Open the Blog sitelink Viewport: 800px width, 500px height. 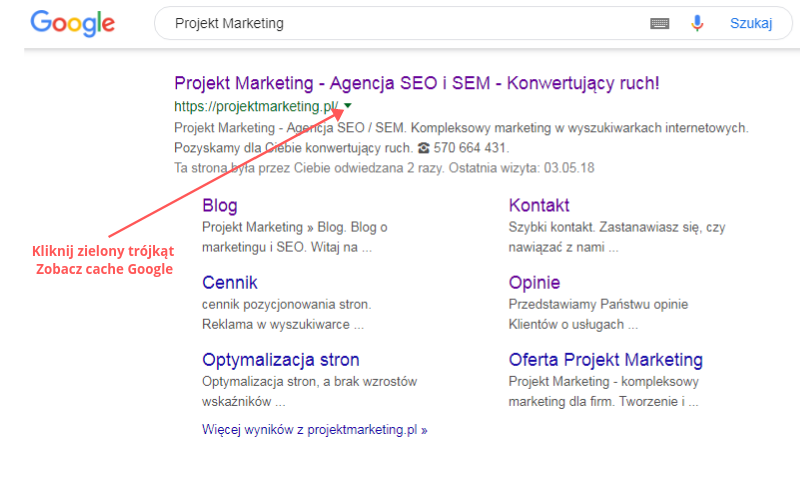[219, 206]
